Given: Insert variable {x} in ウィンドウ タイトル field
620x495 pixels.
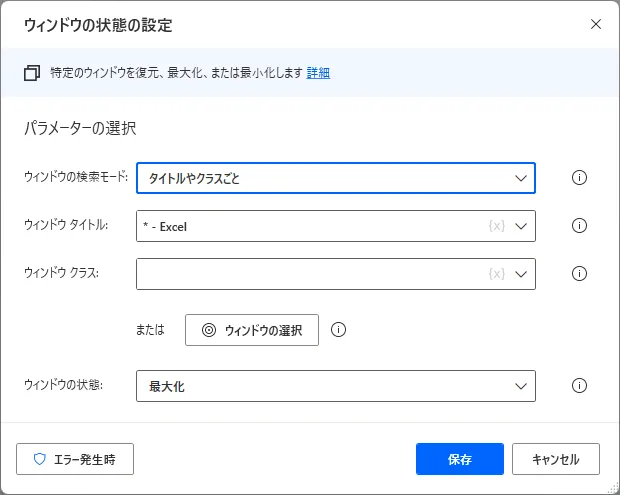Looking at the screenshot, I should (496, 226).
